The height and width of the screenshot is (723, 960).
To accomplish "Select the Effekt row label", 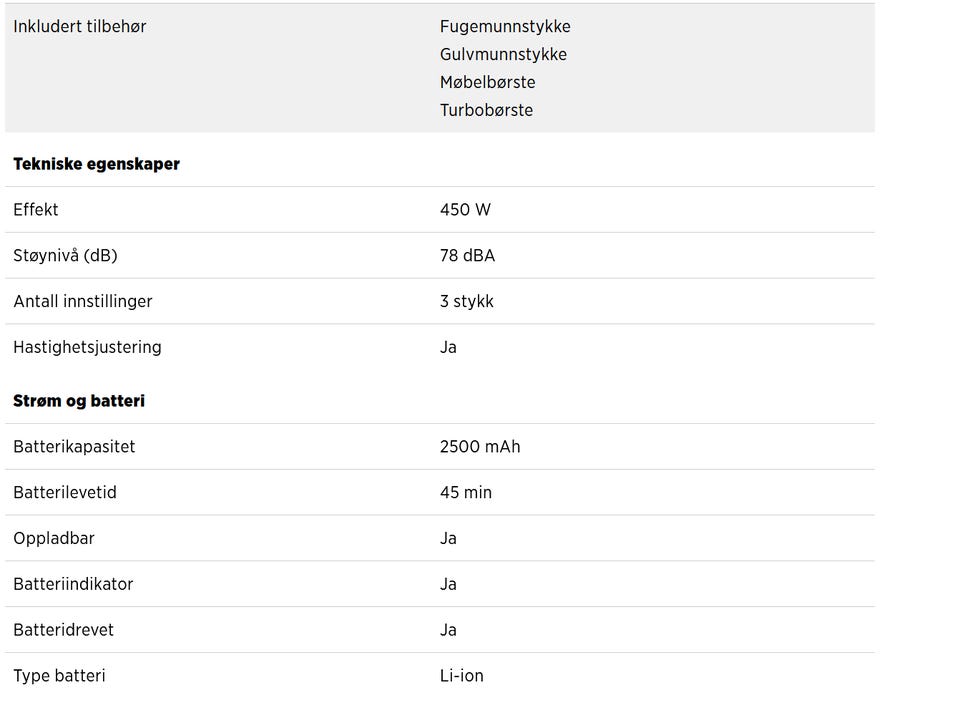I will [36, 210].
